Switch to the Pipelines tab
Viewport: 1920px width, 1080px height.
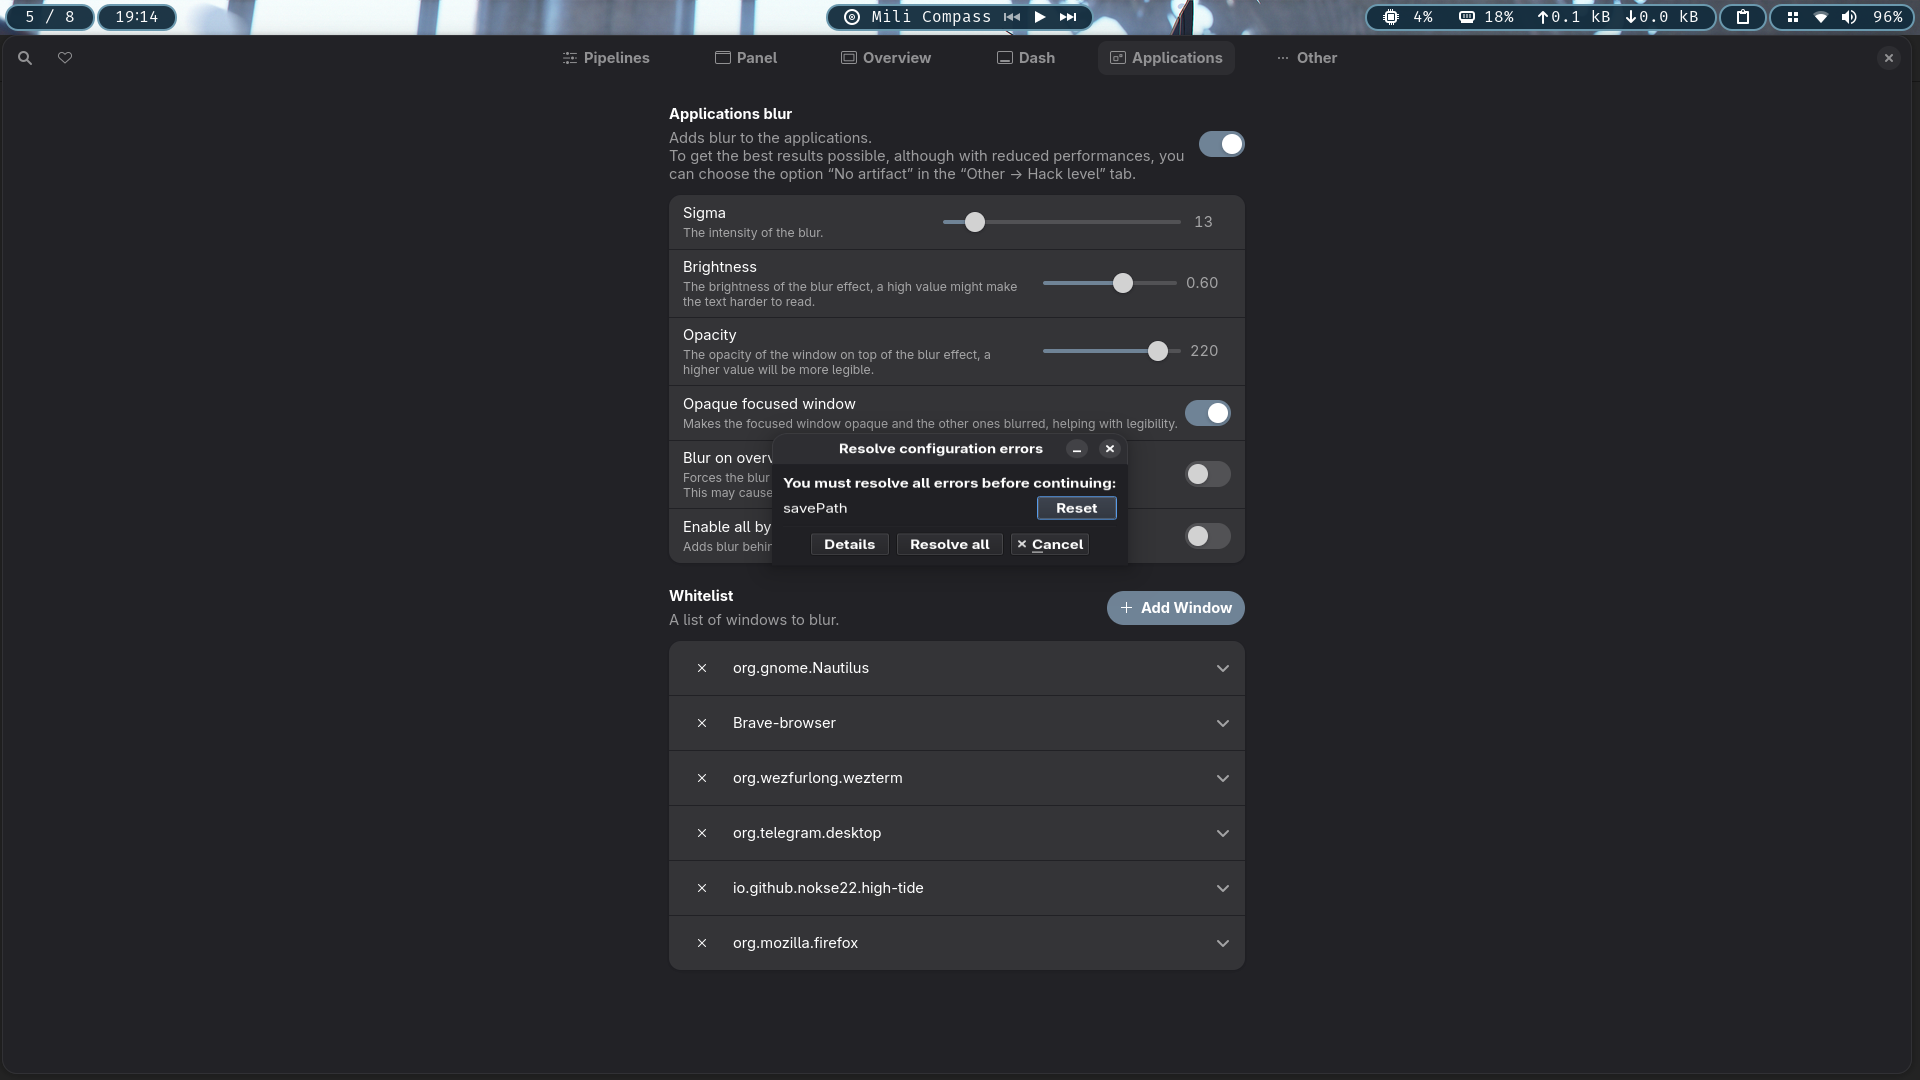point(606,58)
